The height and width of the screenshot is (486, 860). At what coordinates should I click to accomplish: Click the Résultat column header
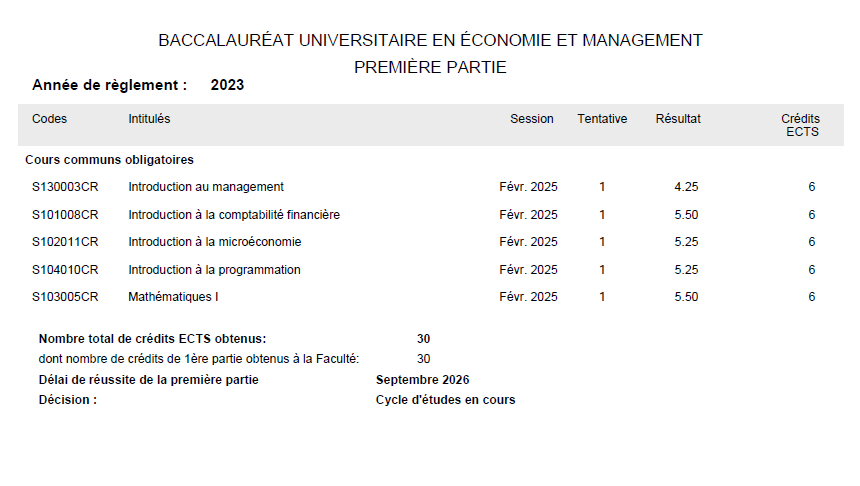[678, 118]
